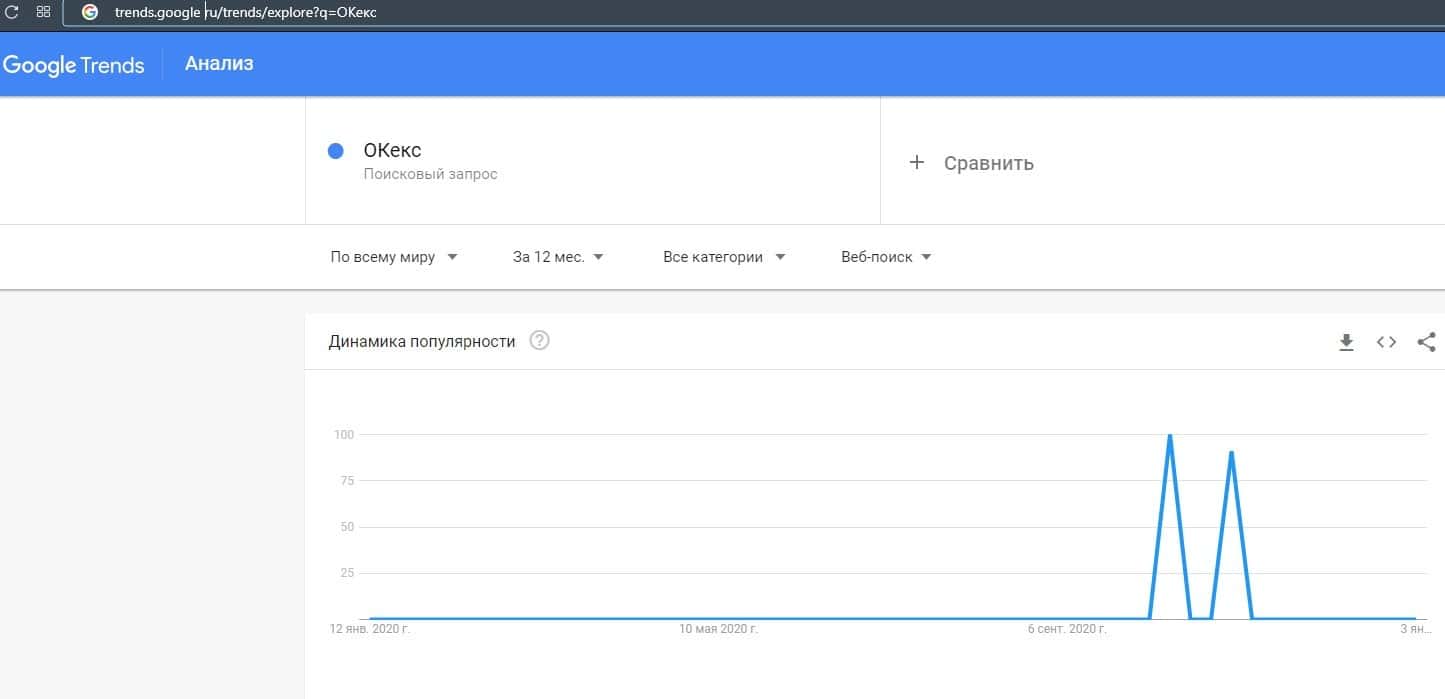Expand the Все категории dropdown

(x=724, y=257)
